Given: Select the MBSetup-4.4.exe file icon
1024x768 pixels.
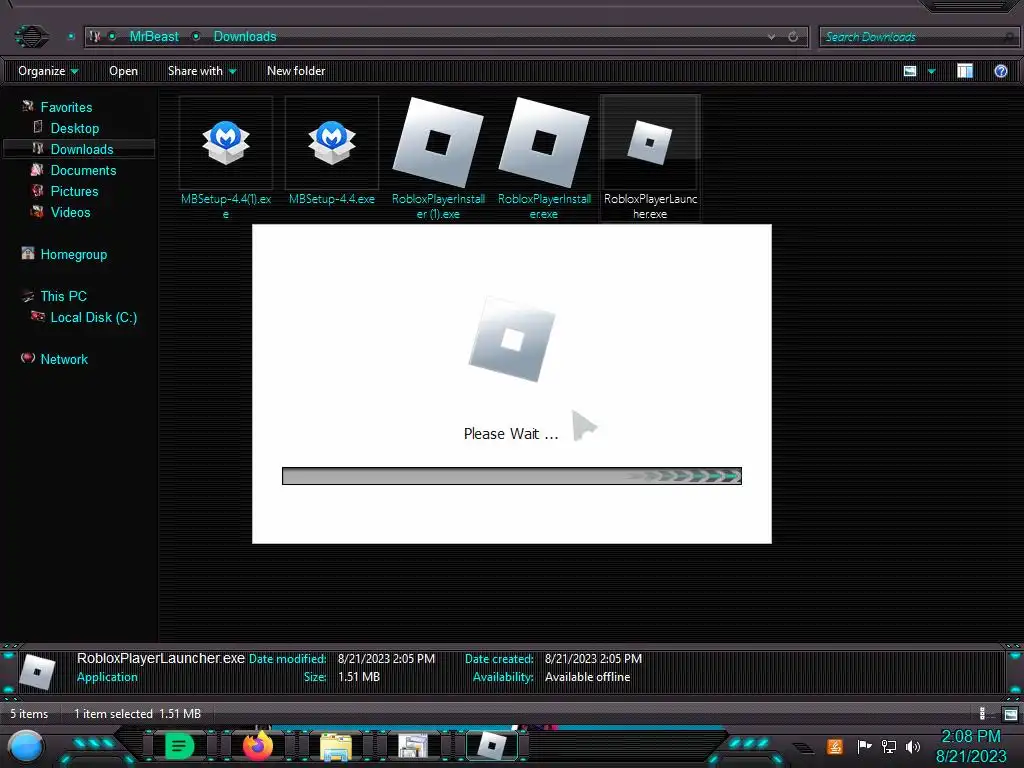Looking at the screenshot, I should coord(332,142).
